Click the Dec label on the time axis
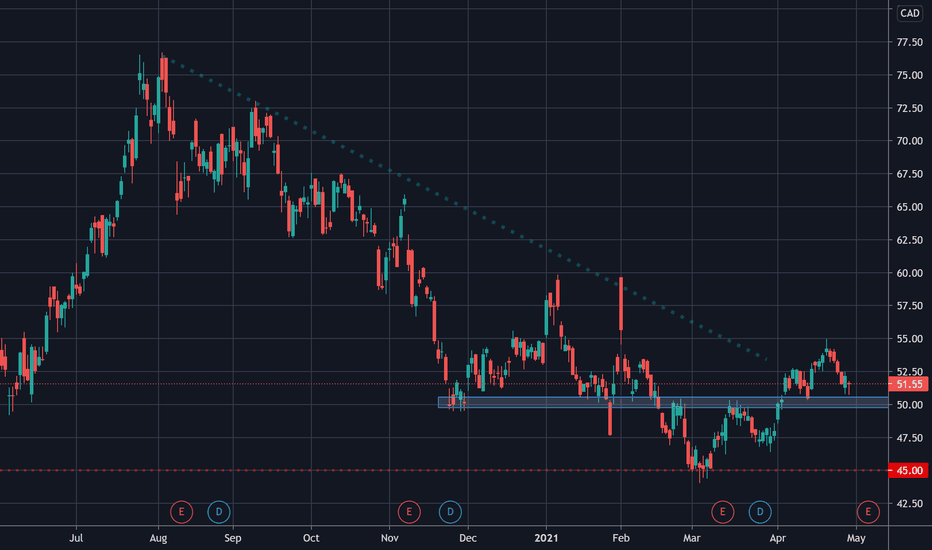Screen dimensions: 932x550 tap(468, 538)
